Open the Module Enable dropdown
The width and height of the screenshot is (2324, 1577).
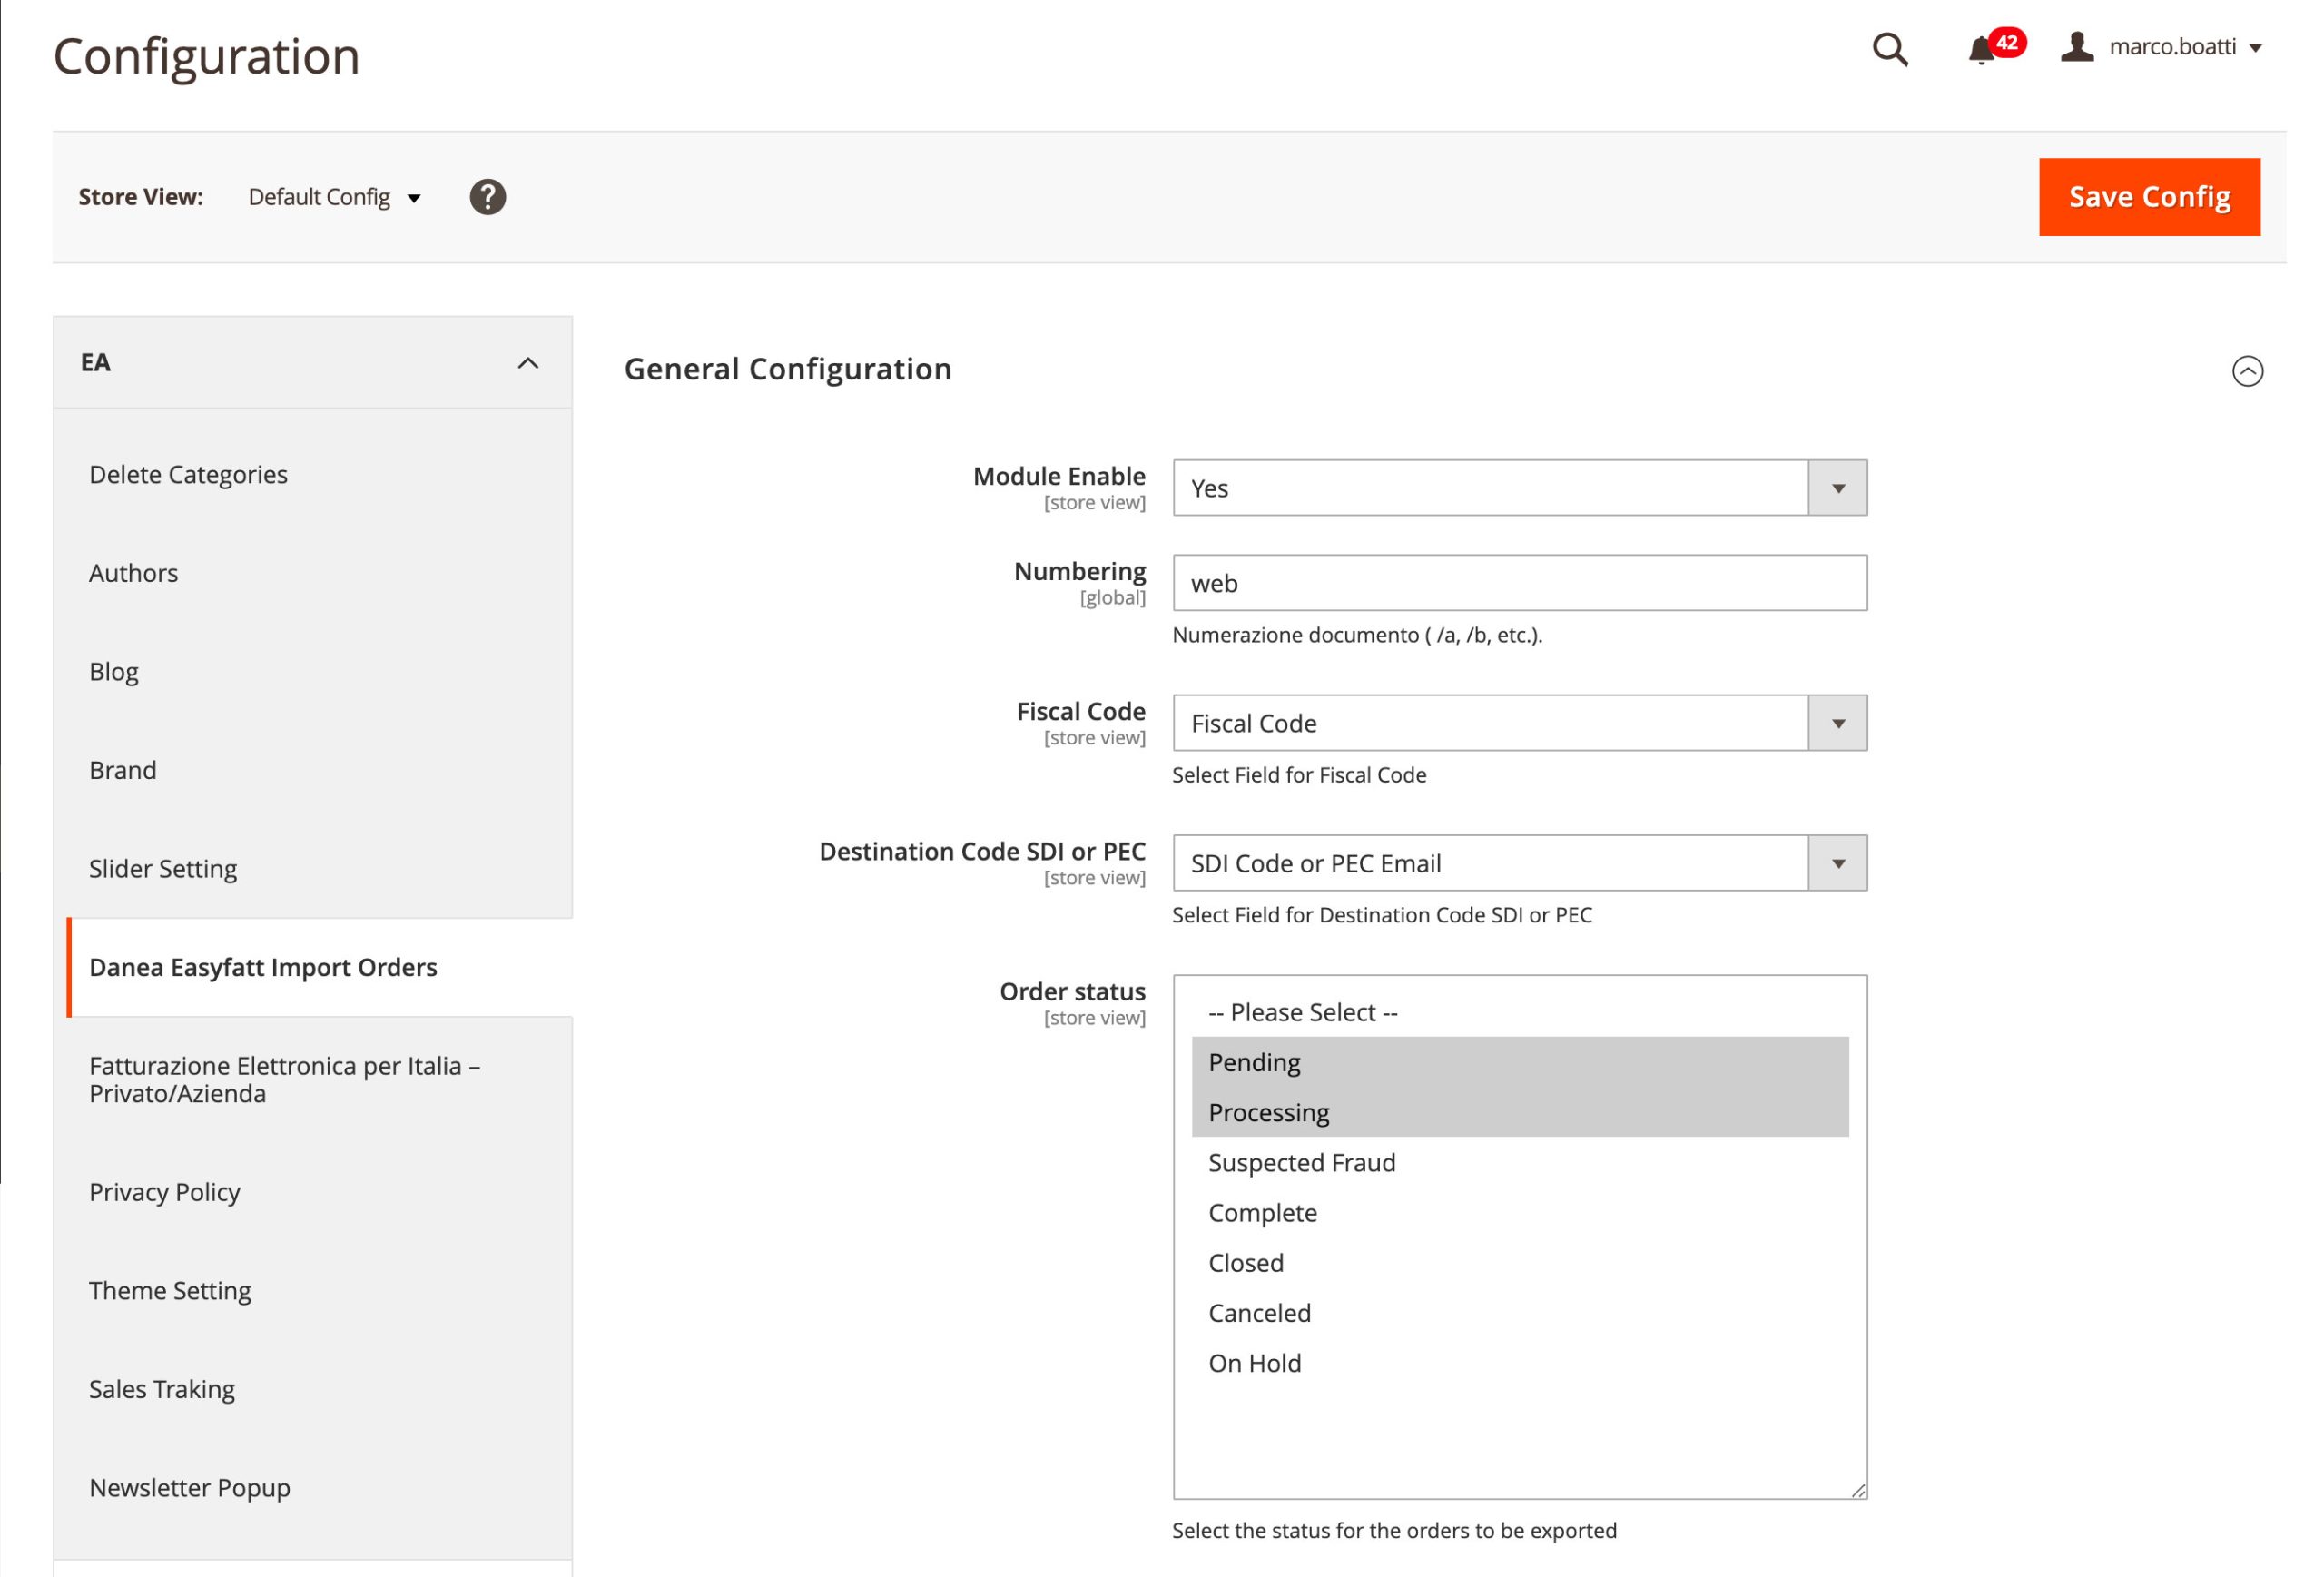click(1519, 488)
